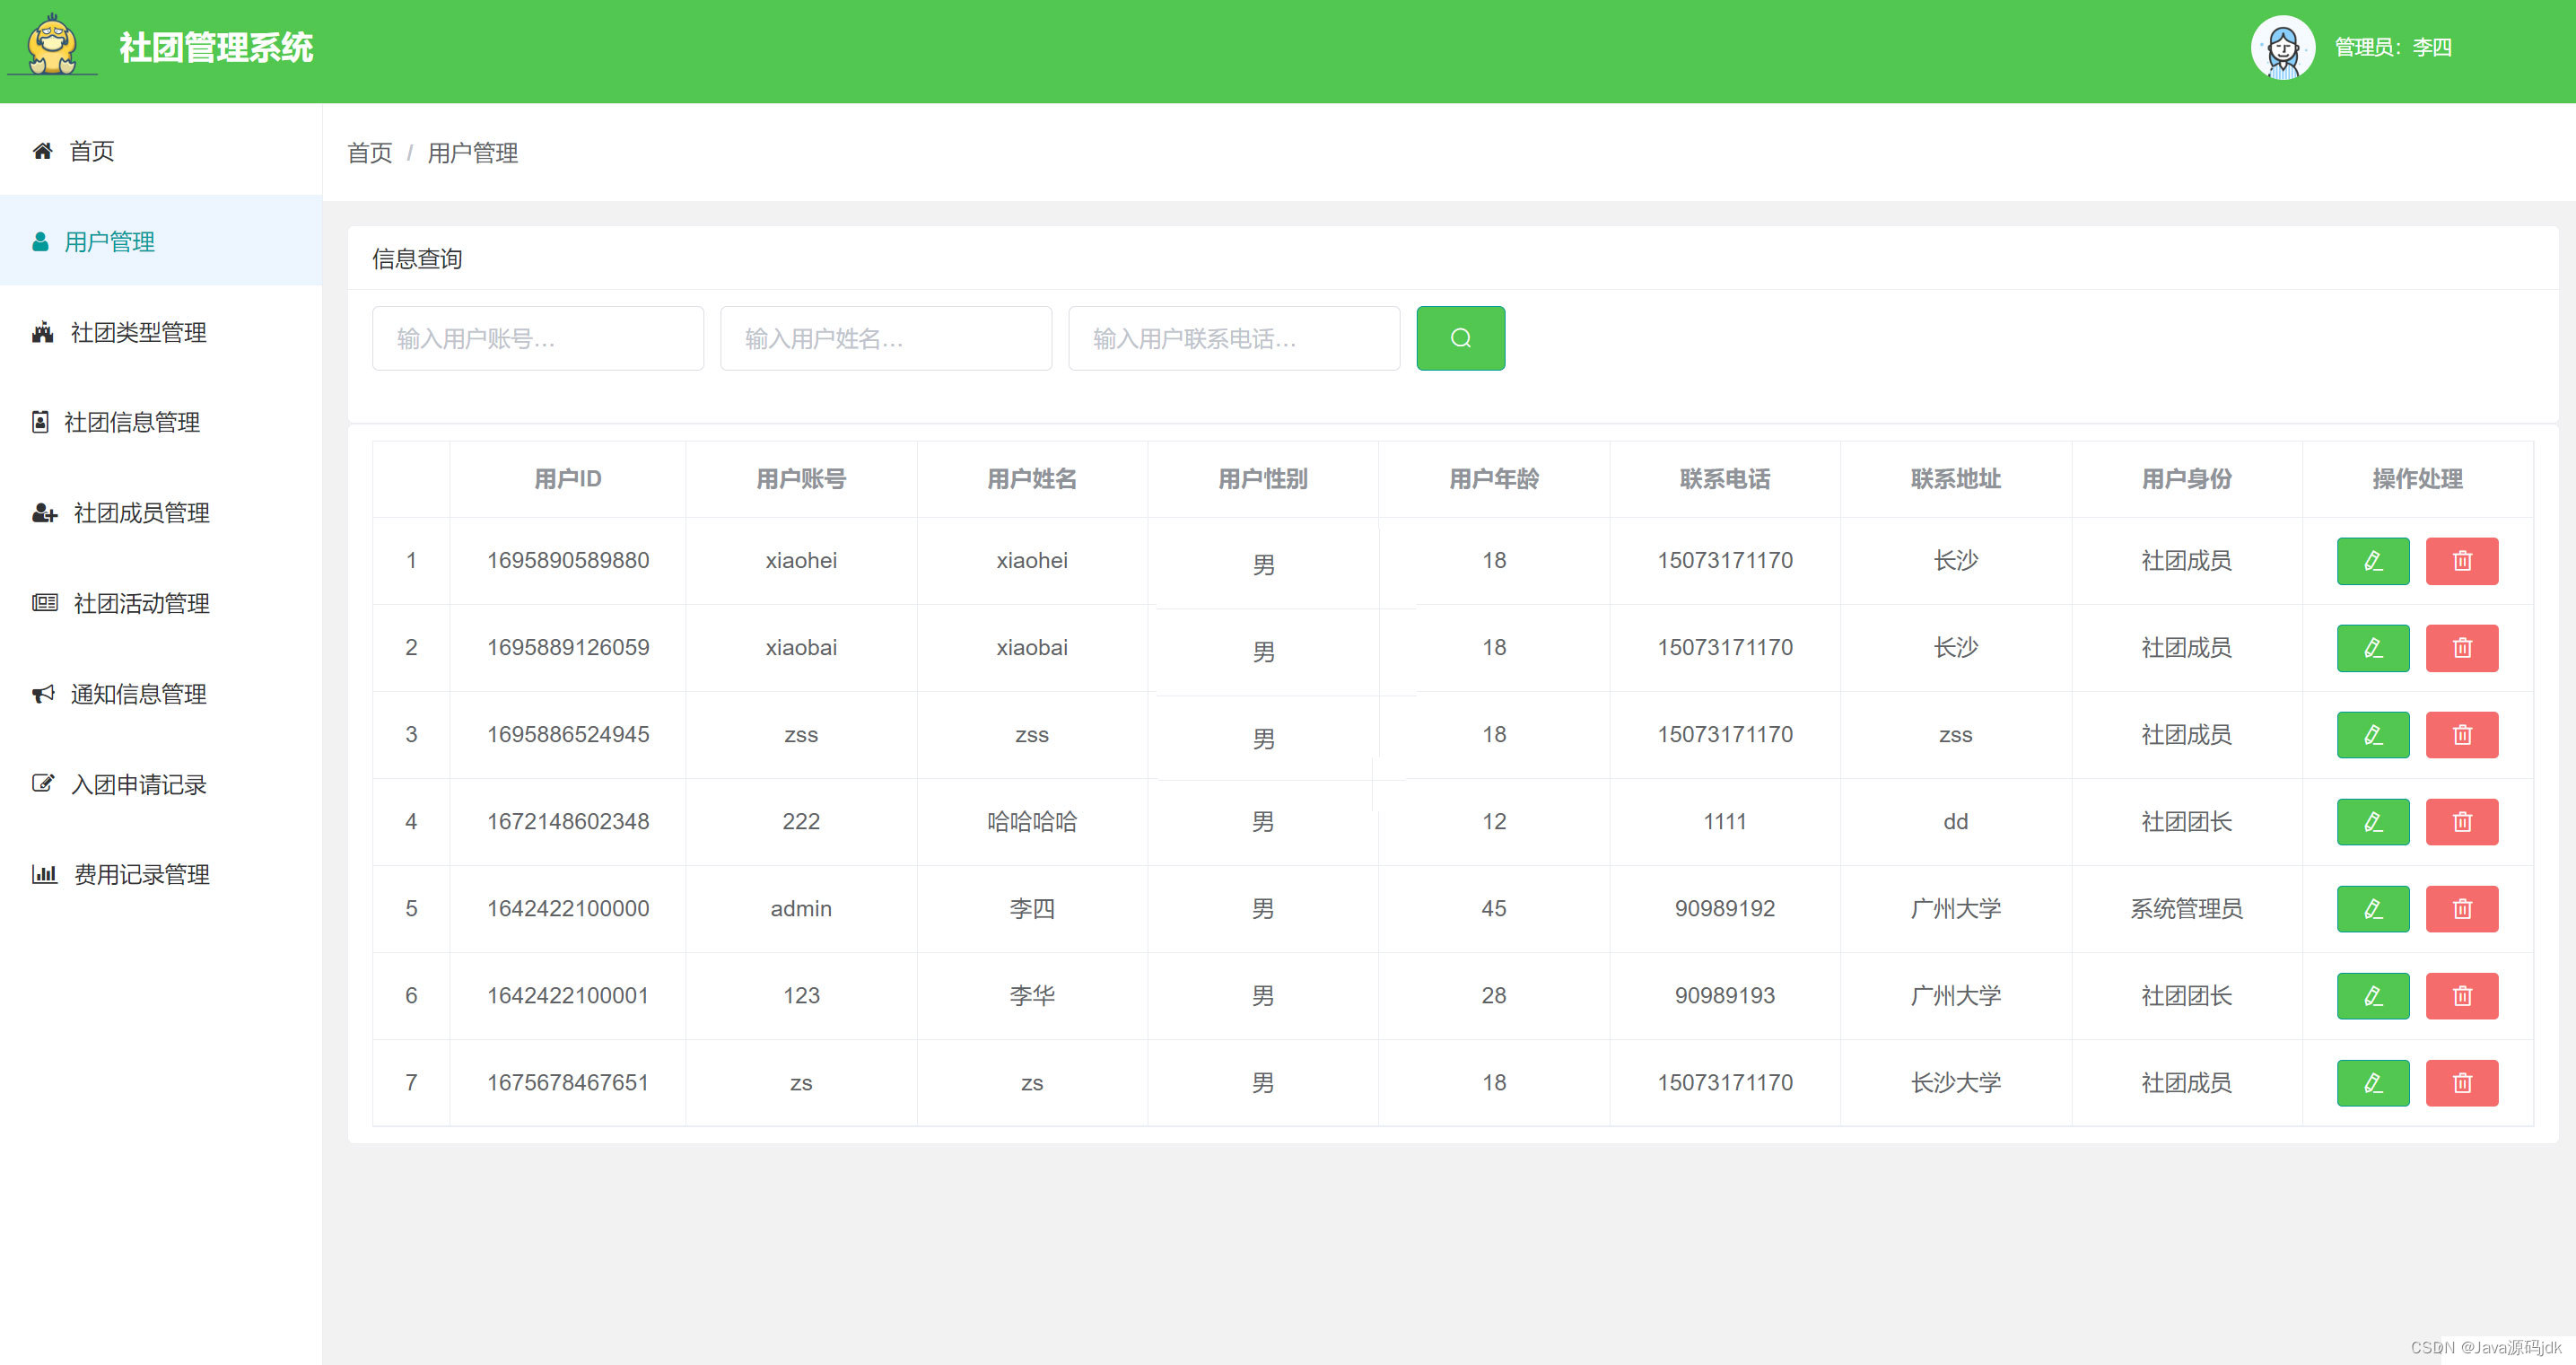
Task: Open 社团类型管理 sidebar menu
Action: (138, 332)
